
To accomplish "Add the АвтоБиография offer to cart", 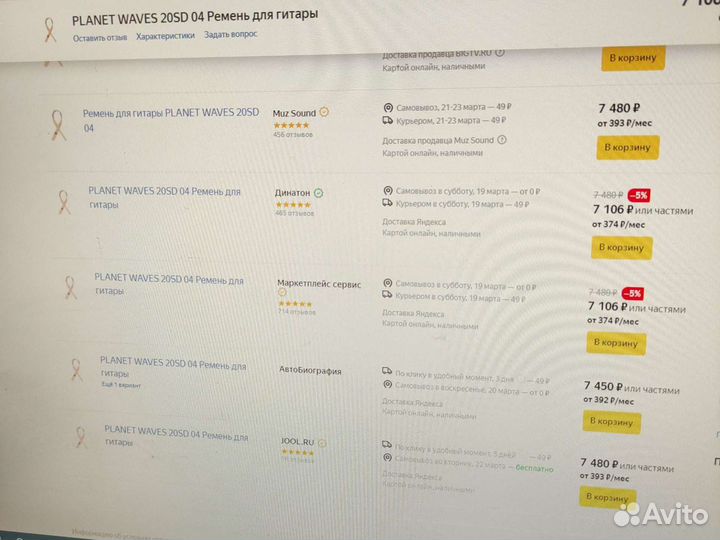I will (611, 421).
